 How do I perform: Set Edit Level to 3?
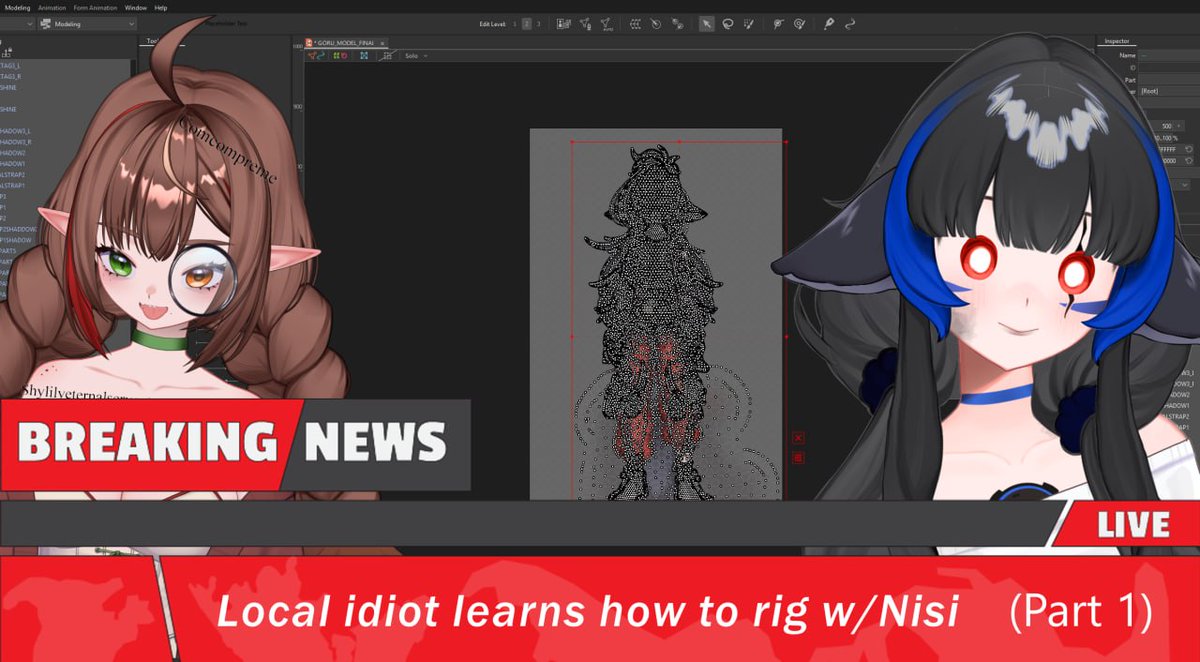click(x=539, y=24)
